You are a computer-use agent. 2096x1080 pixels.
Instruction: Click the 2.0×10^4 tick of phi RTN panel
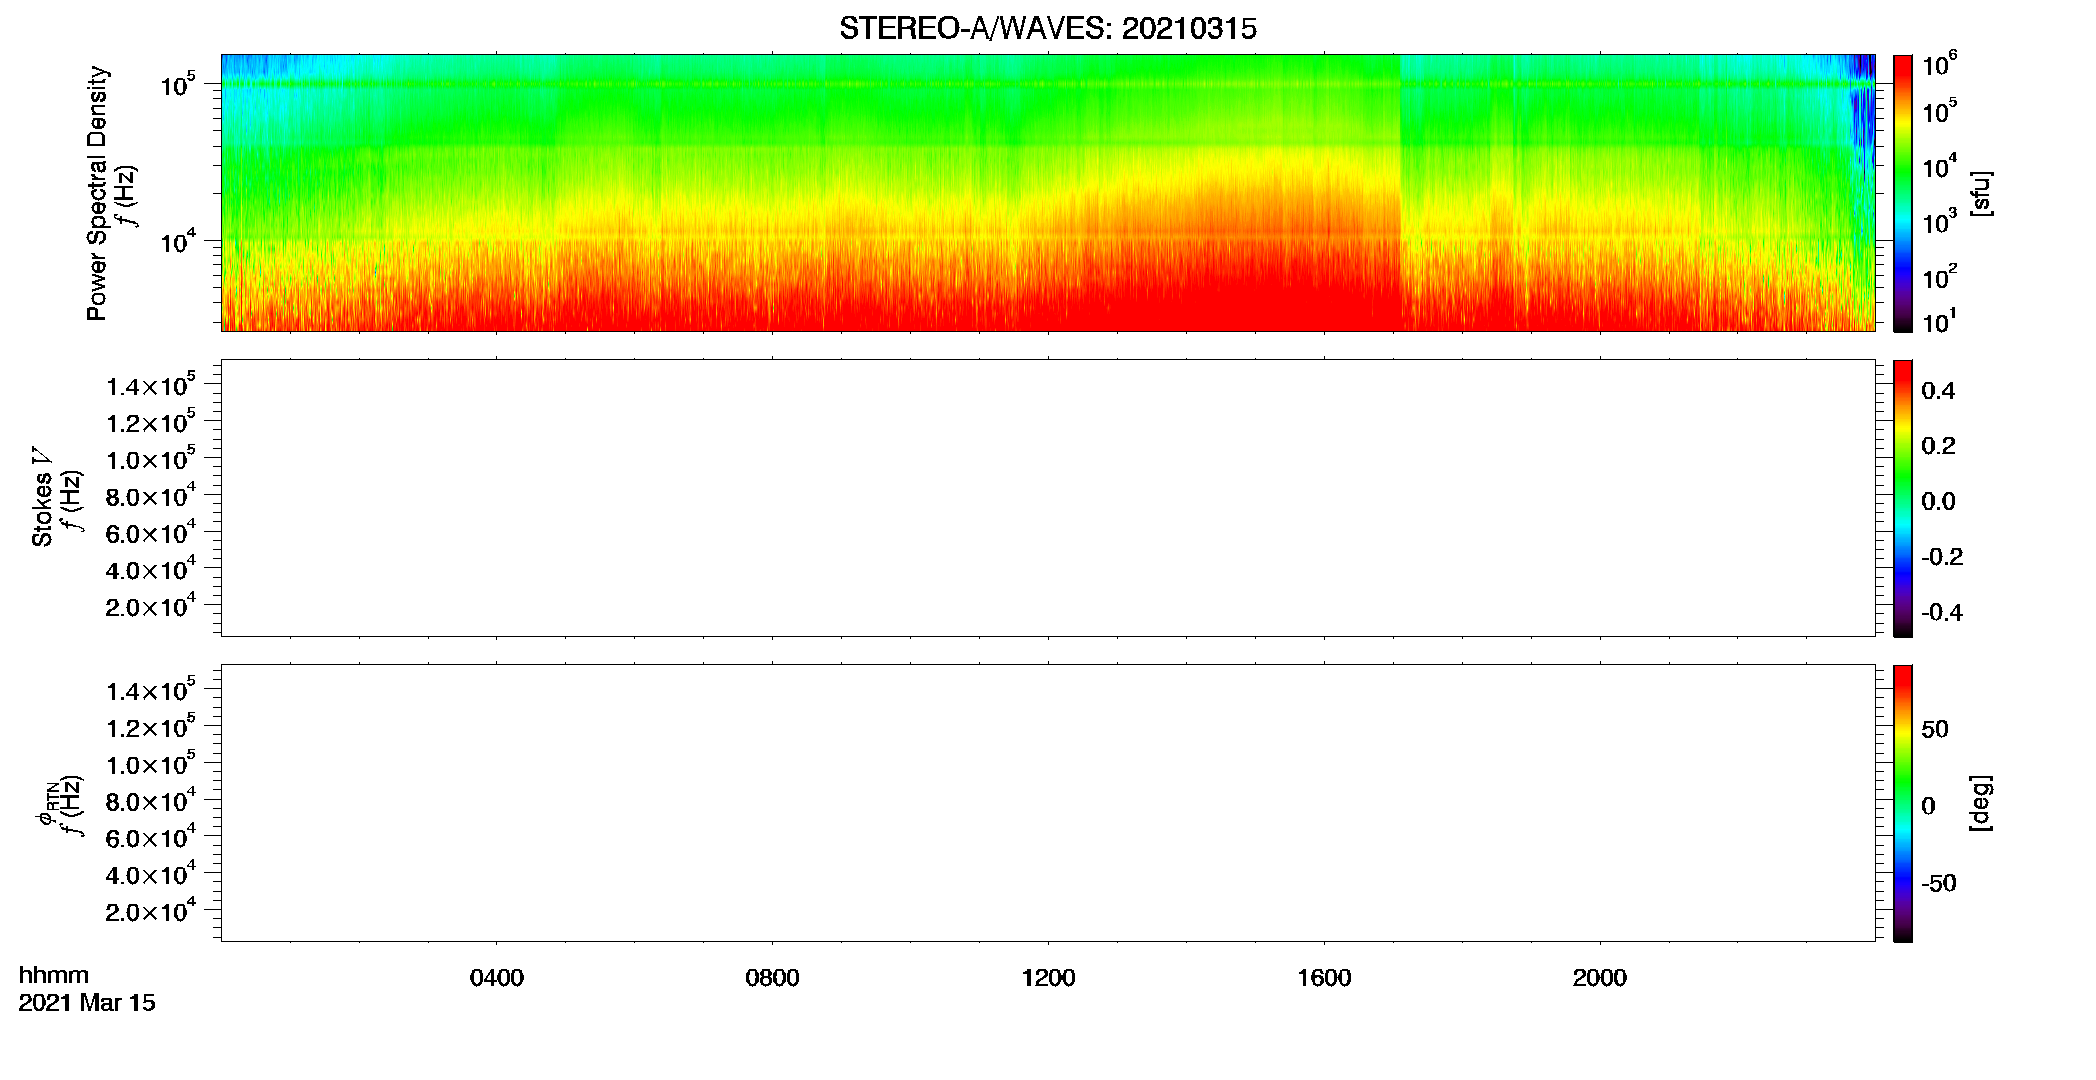[150, 910]
